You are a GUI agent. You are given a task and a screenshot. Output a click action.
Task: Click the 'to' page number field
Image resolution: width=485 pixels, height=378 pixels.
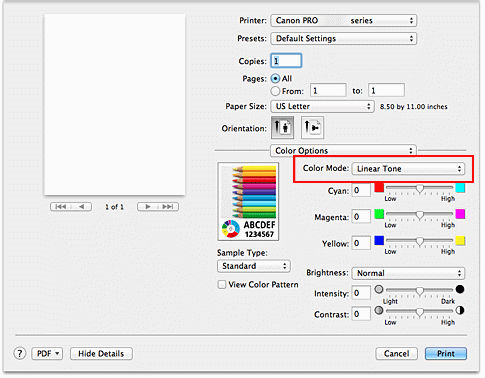tap(387, 90)
